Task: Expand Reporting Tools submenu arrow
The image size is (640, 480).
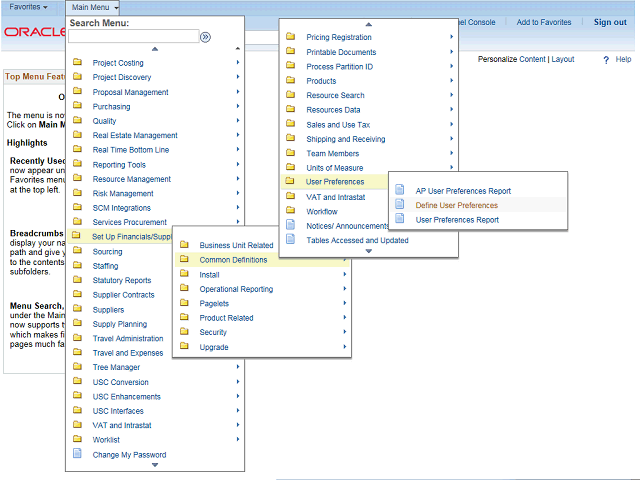Action: [x=238, y=164]
